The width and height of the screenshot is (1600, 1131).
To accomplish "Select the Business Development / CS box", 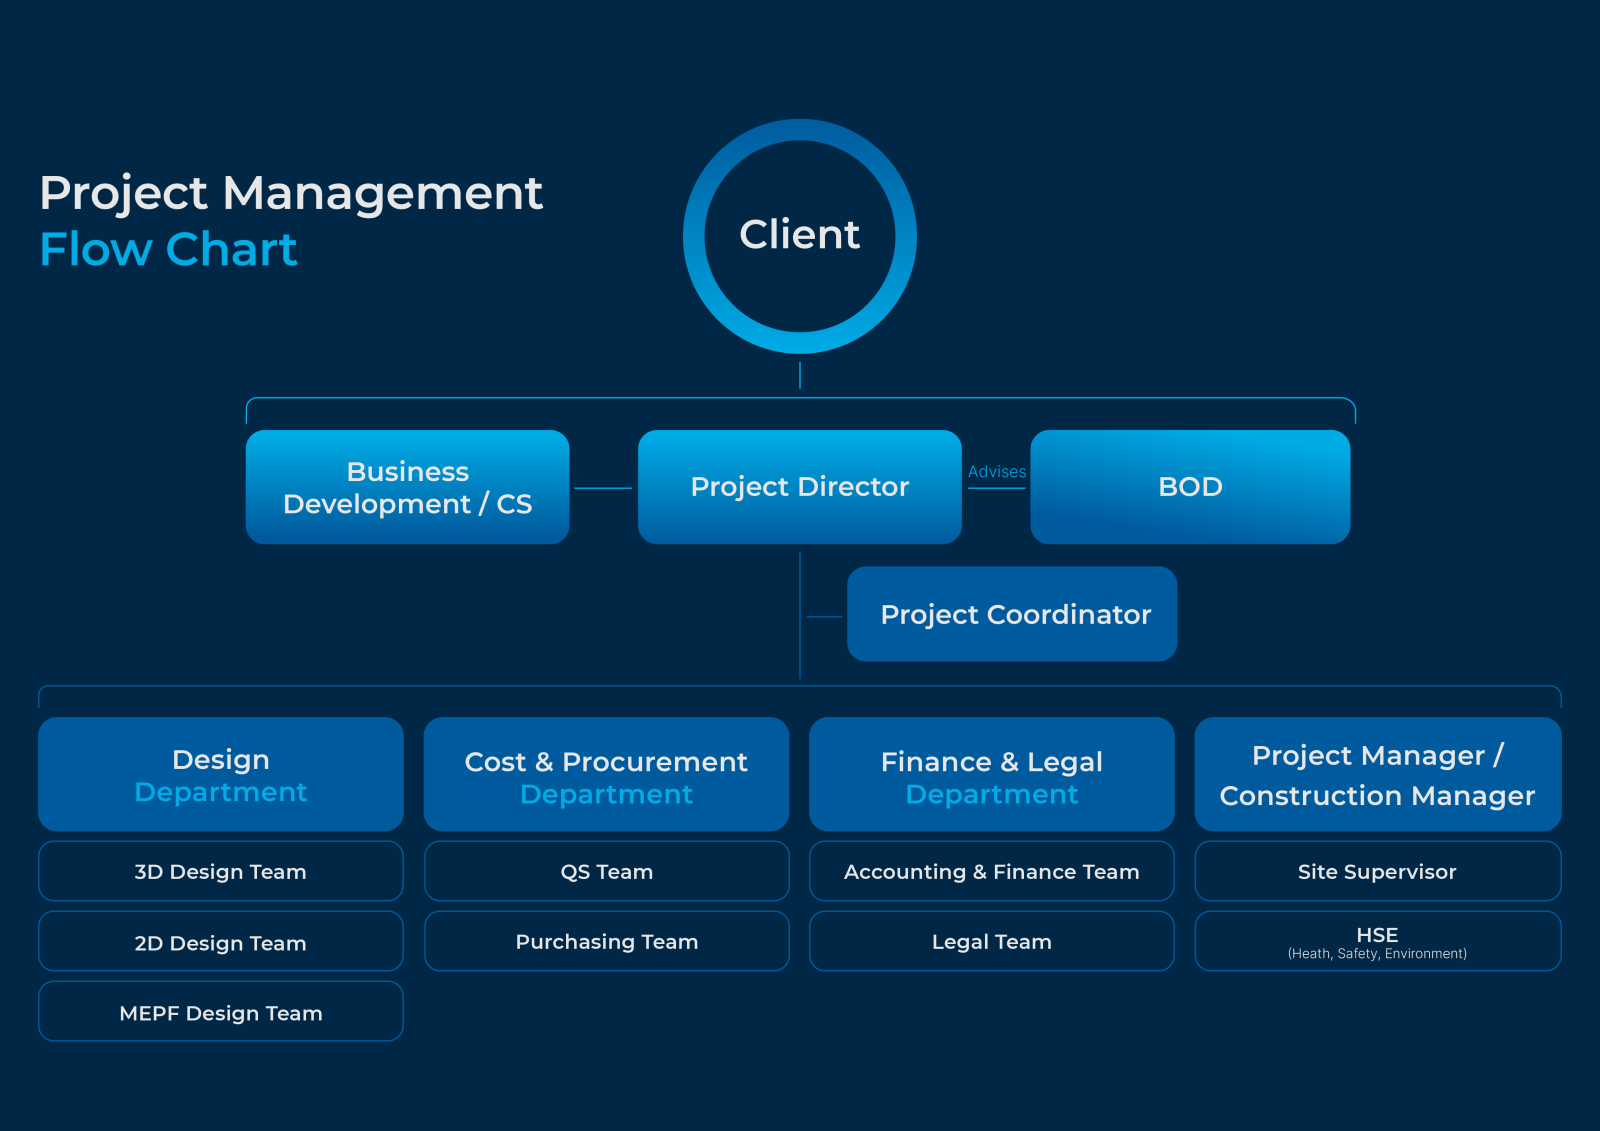I will [407, 487].
